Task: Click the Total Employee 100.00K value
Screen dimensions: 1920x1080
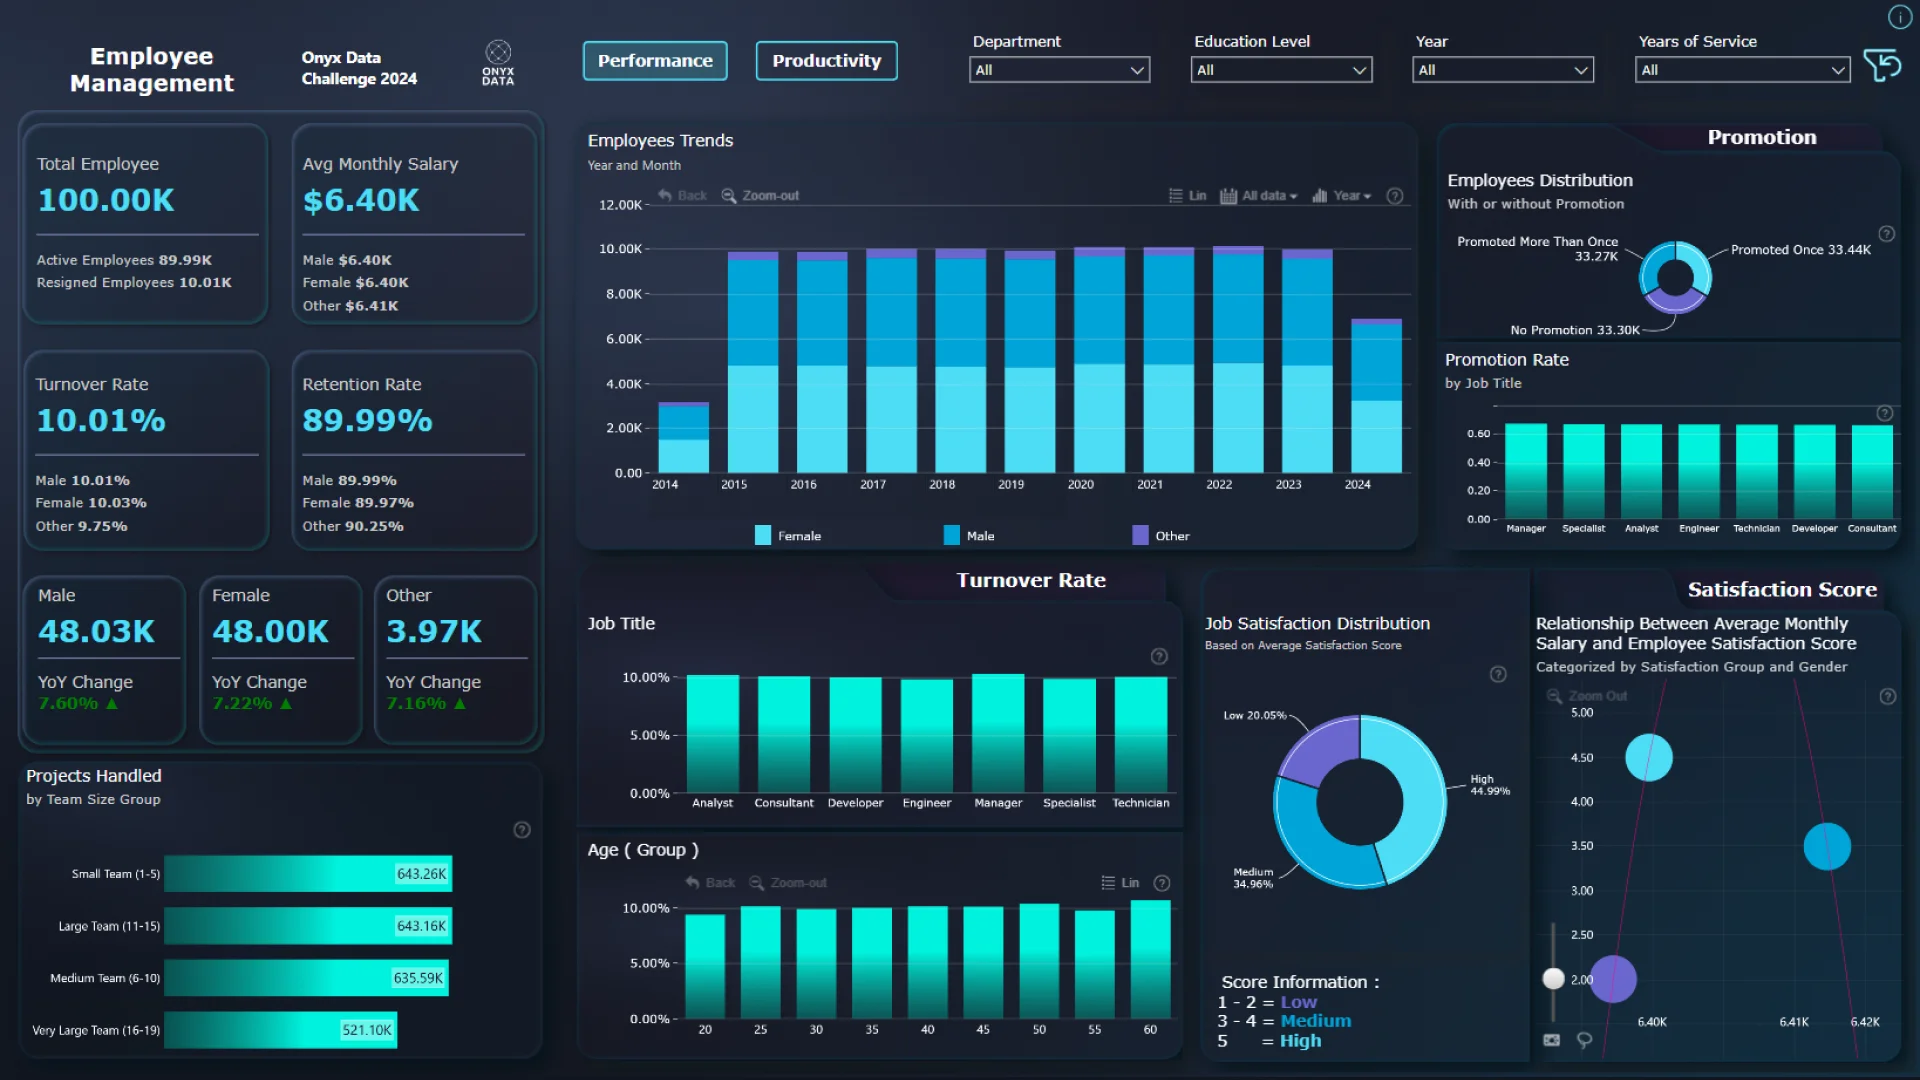Action: click(x=106, y=200)
